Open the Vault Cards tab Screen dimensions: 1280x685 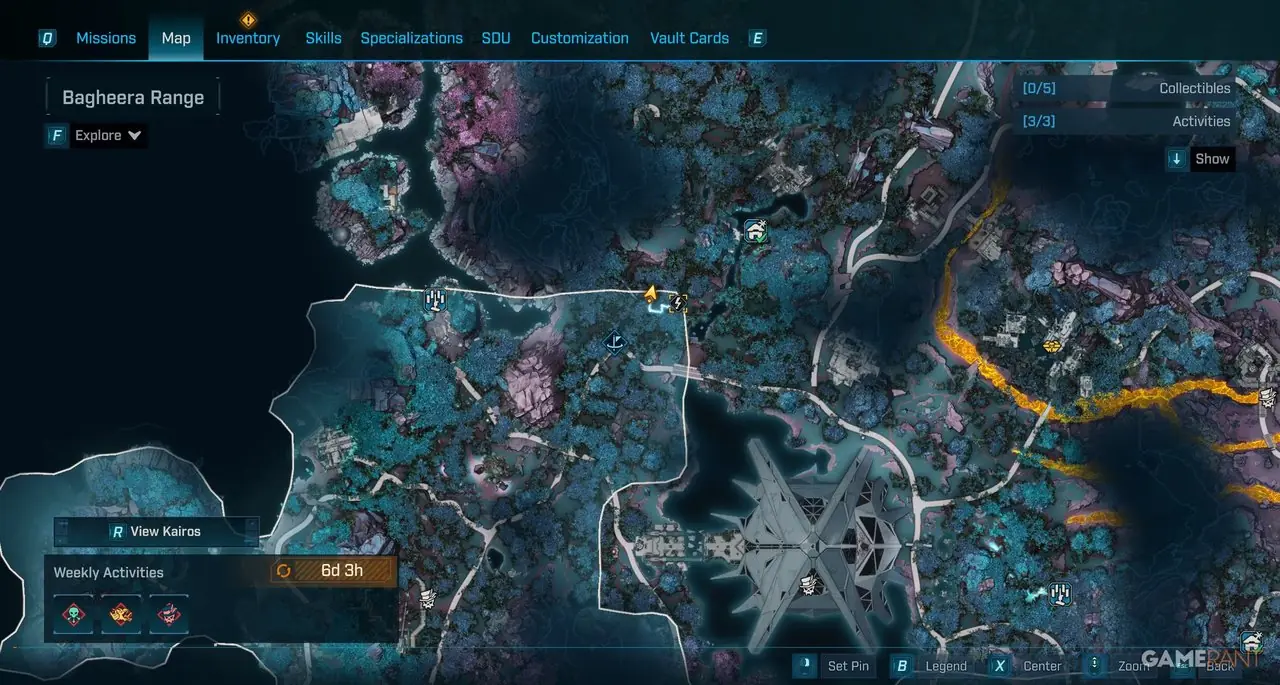click(689, 38)
